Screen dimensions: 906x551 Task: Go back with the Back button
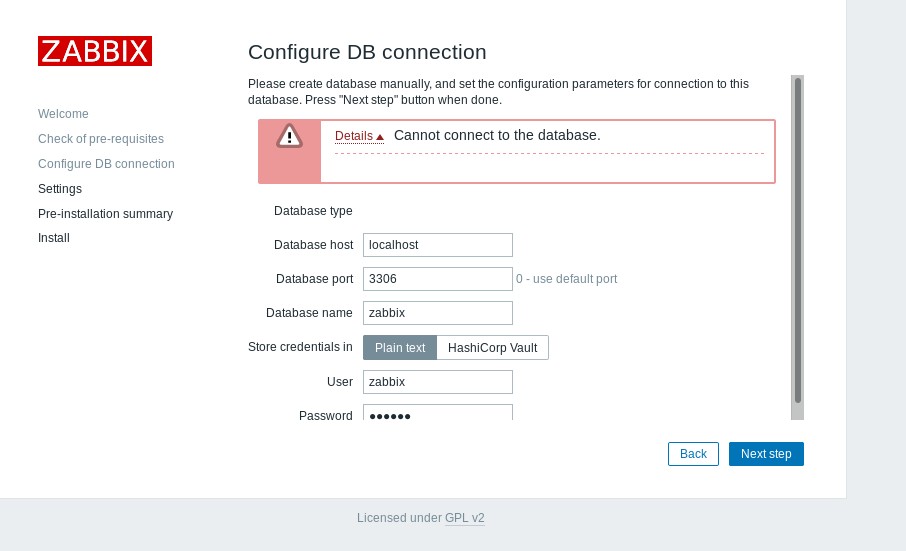pyautogui.click(x=693, y=454)
